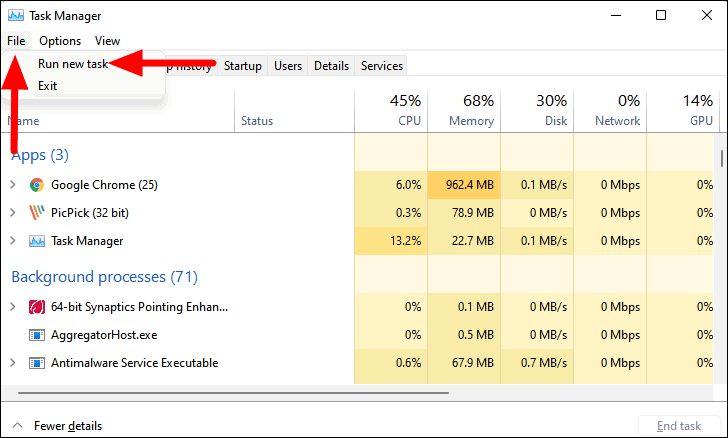Choose Exit from the File menu
This screenshot has height=438, width=728.
pos(47,86)
